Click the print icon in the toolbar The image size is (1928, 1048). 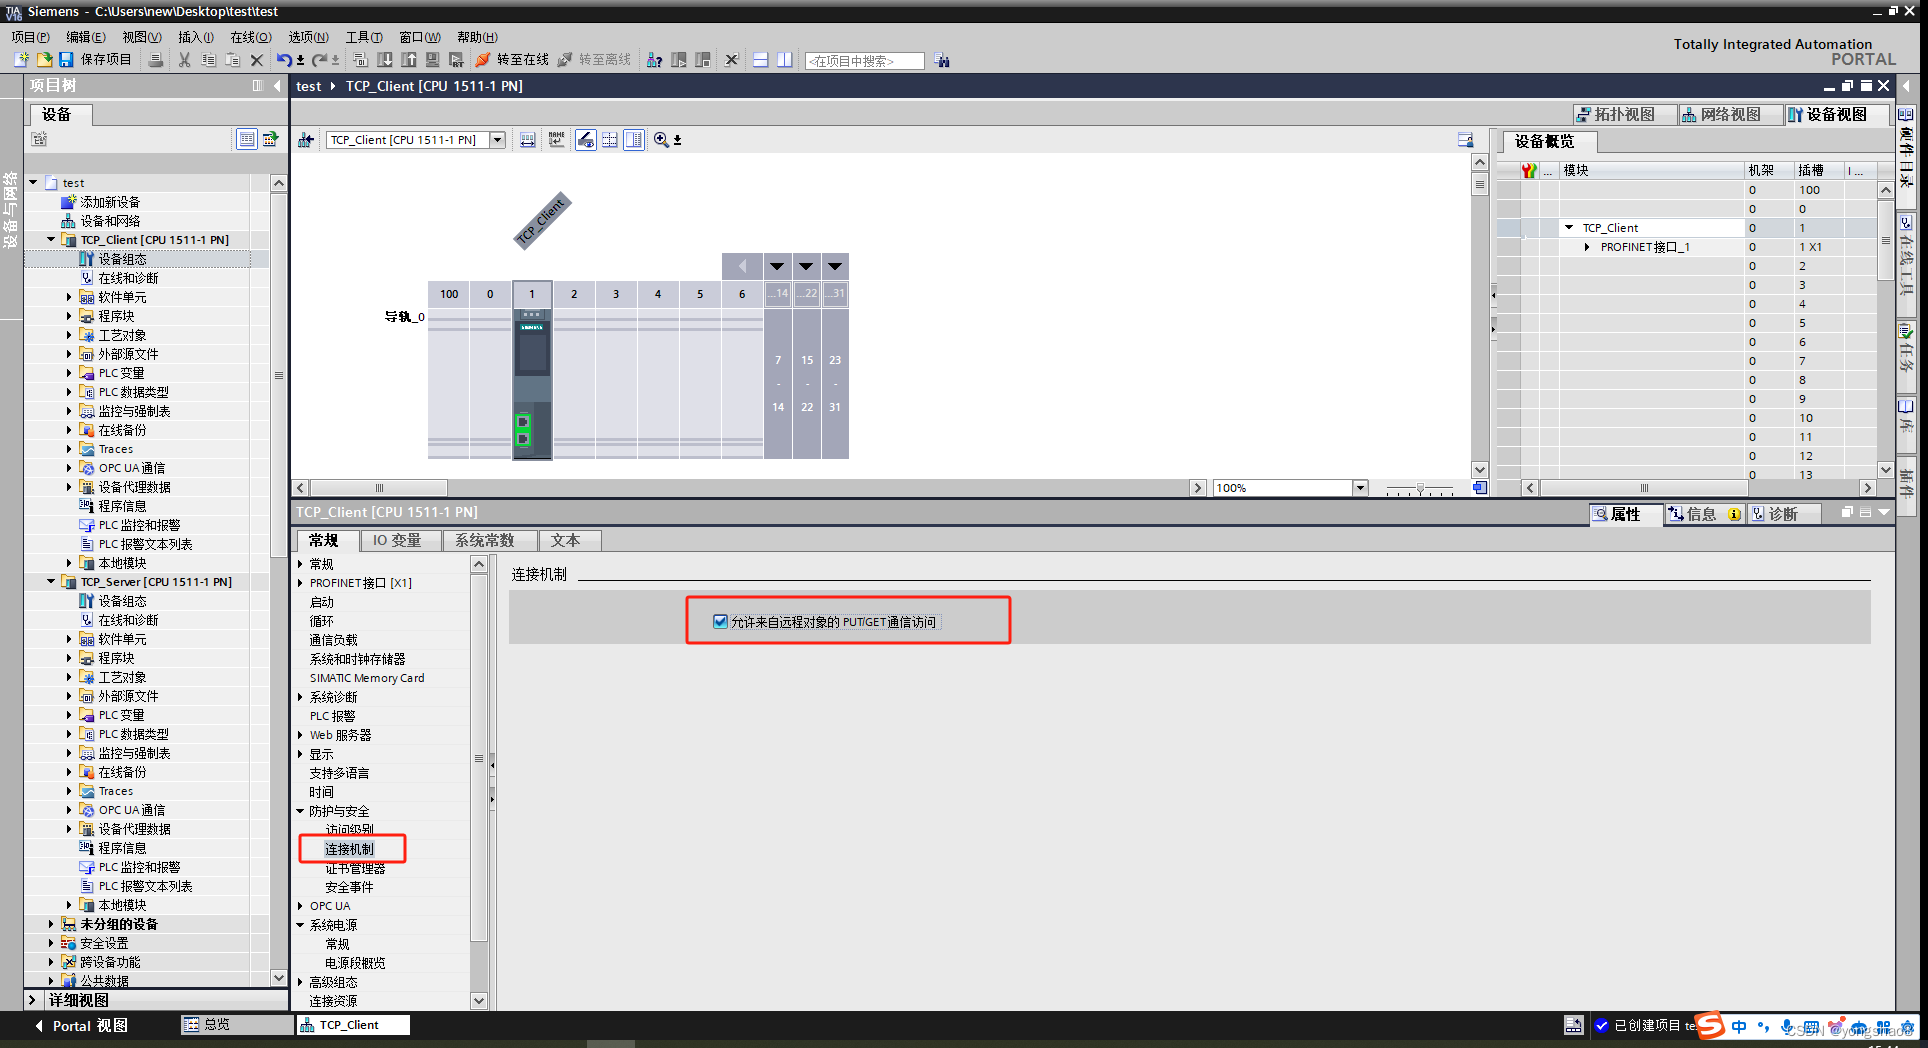(x=155, y=60)
